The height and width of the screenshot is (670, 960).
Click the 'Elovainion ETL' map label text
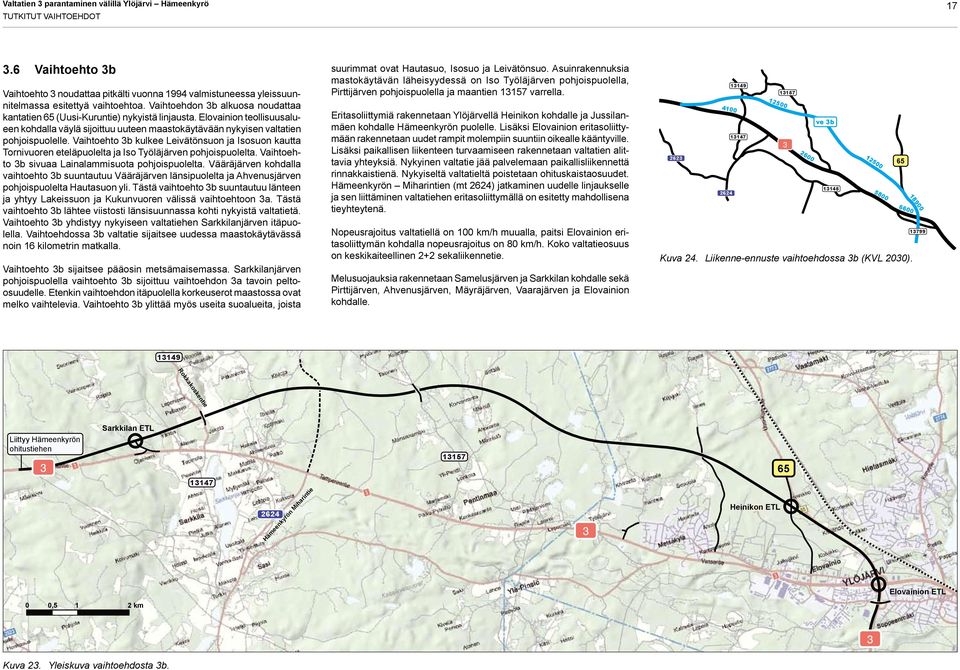[x=917, y=592]
